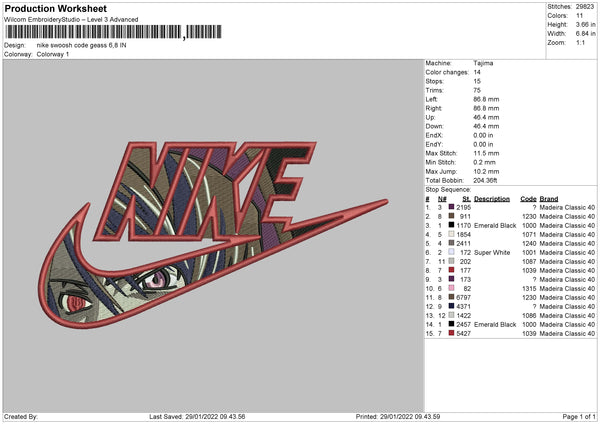
Task: Click the pink swatch beside 82 stitches
Action: tap(452, 288)
